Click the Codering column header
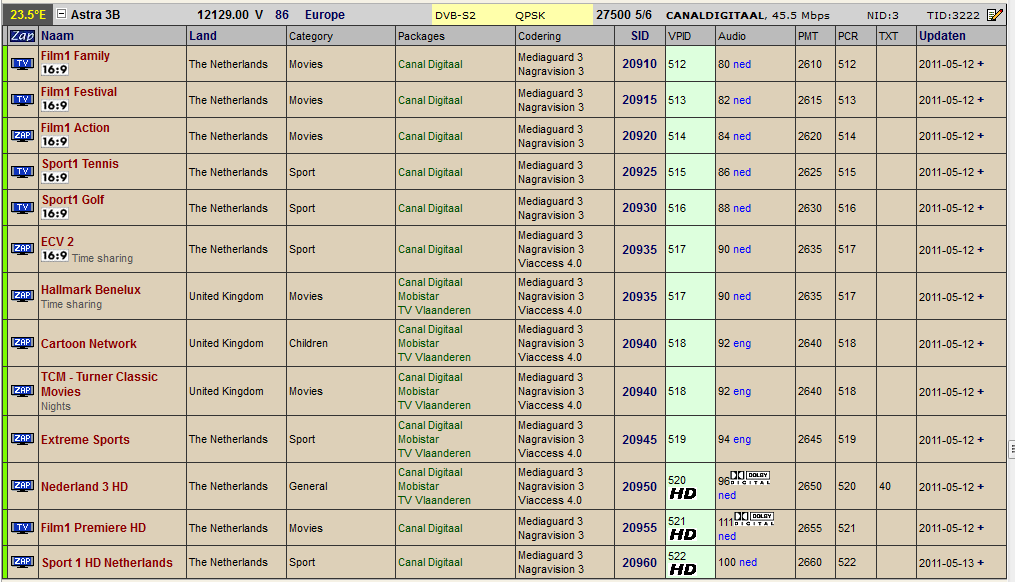Image resolution: width=1015 pixels, height=582 pixels. click(x=539, y=36)
